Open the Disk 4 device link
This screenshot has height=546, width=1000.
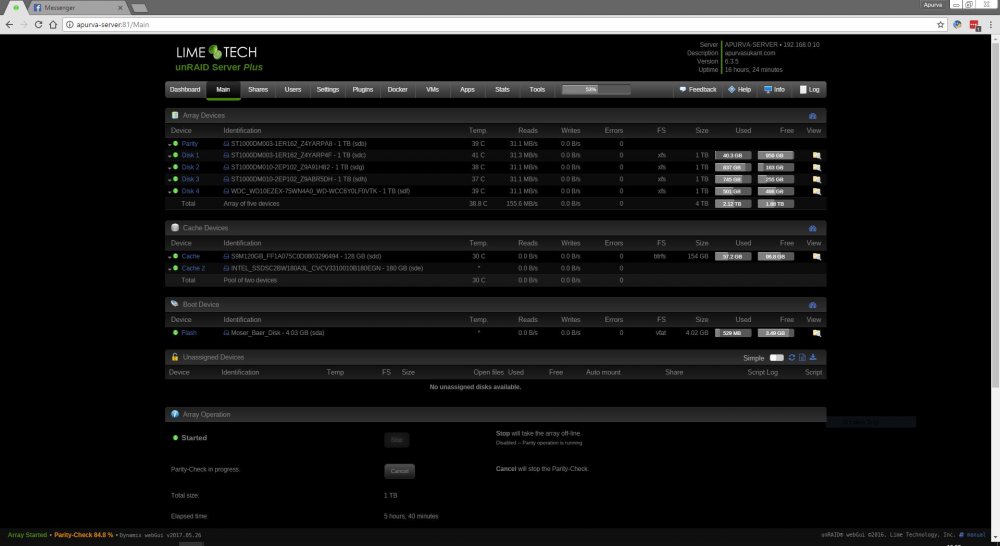[190, 191]
